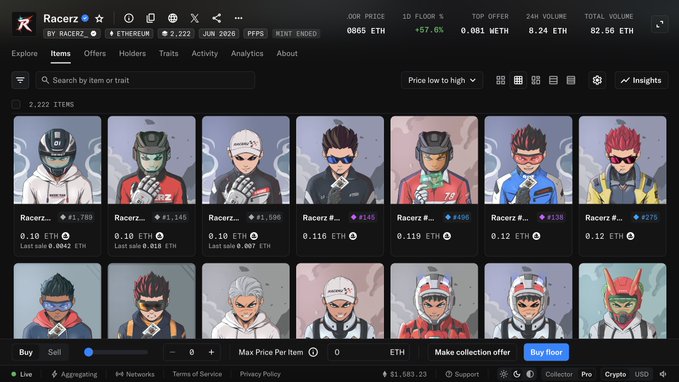
Task: Open Support in the status bar
Action: click(462, 374)
